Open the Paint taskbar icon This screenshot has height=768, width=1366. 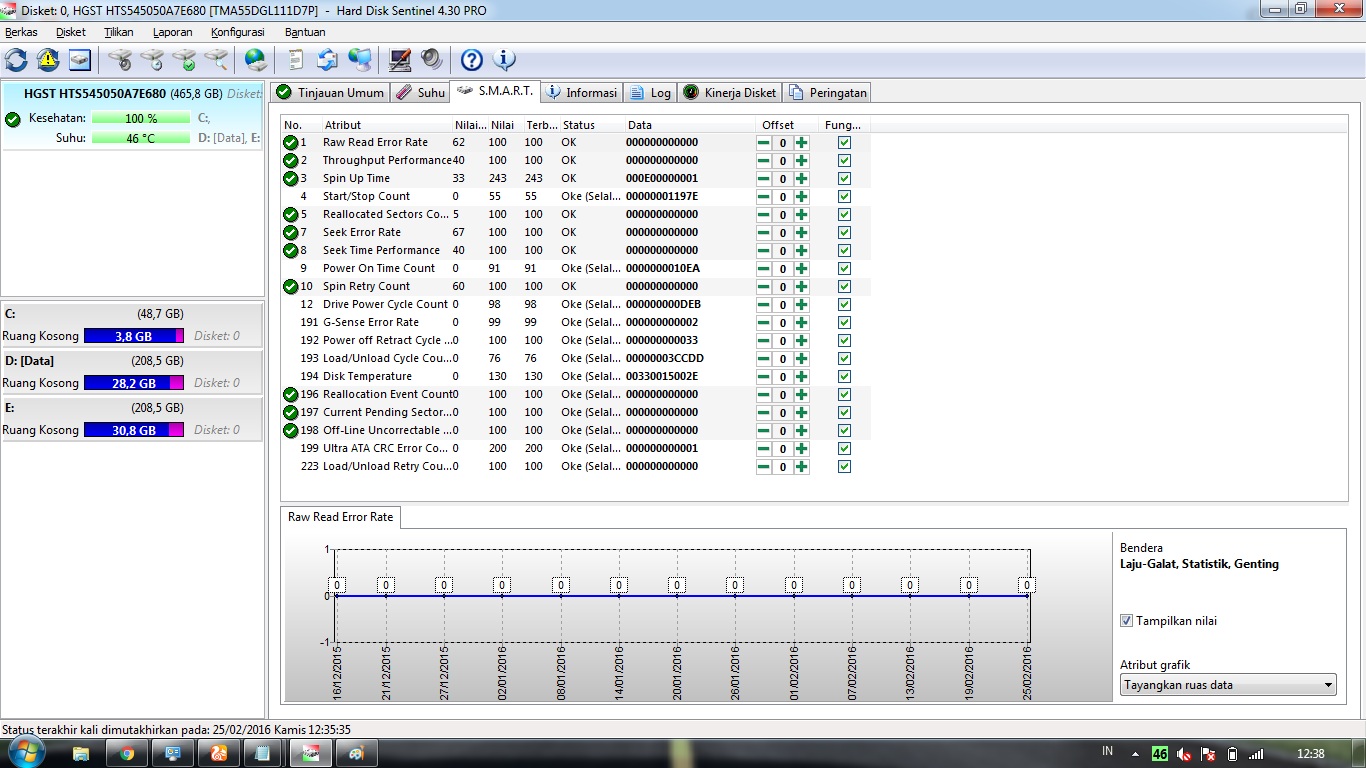[357, 753]
